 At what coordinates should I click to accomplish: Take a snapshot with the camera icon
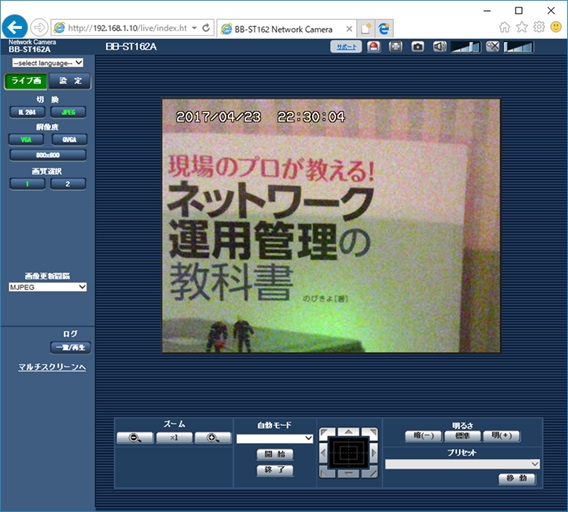pos(417,47)
